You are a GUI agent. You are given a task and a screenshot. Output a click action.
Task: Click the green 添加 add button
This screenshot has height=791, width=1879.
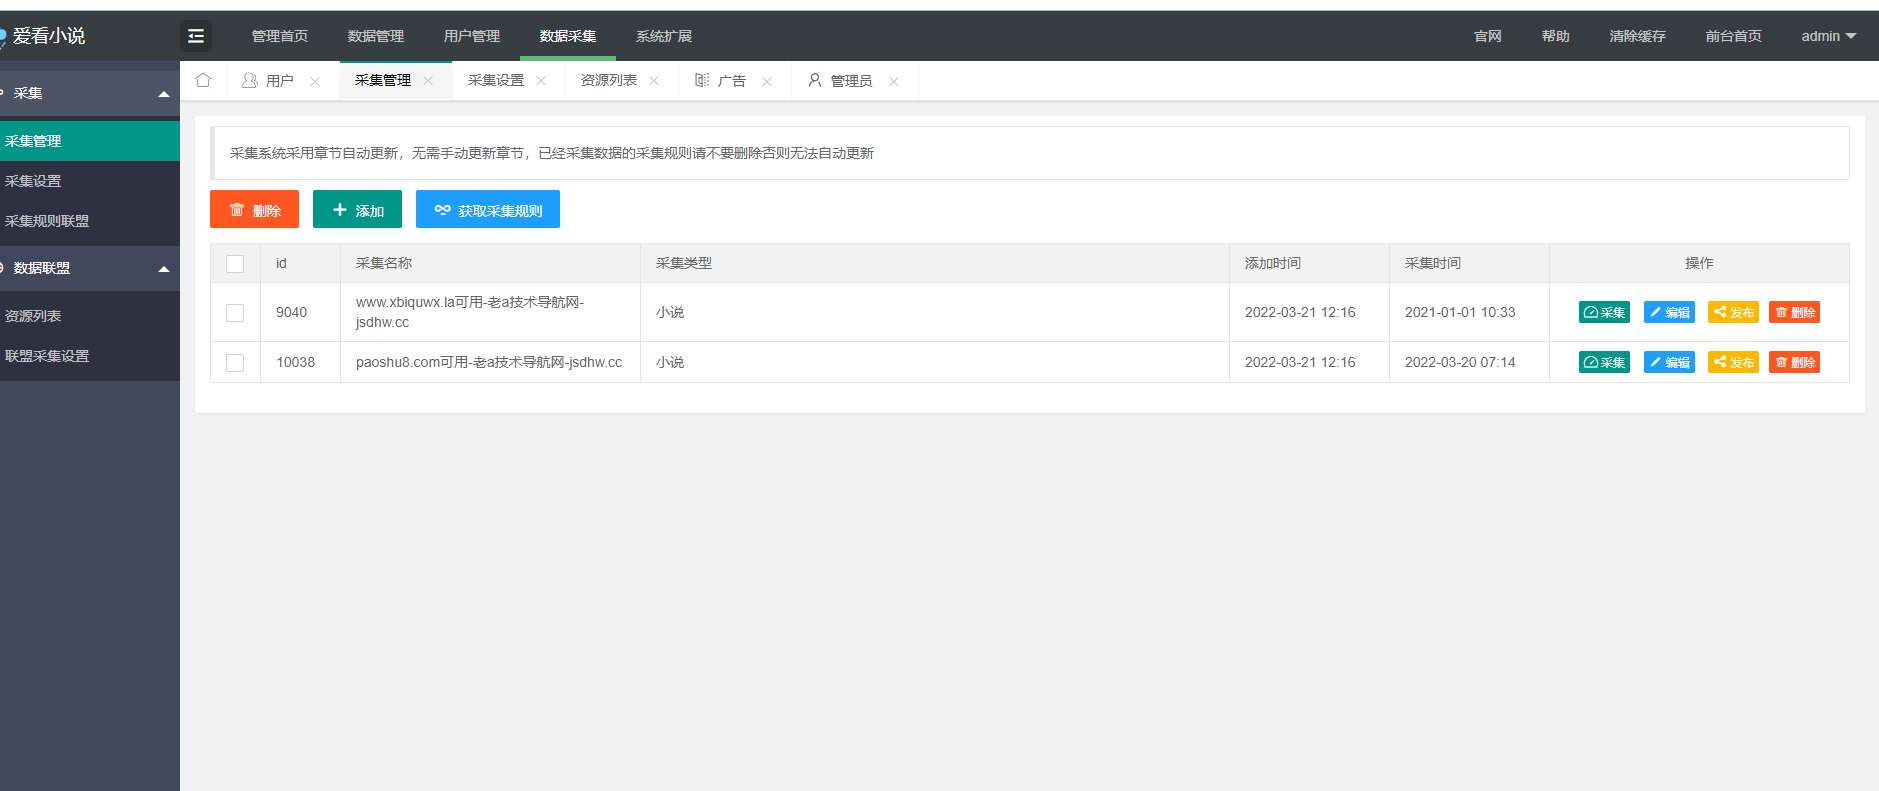coord(357,210)
